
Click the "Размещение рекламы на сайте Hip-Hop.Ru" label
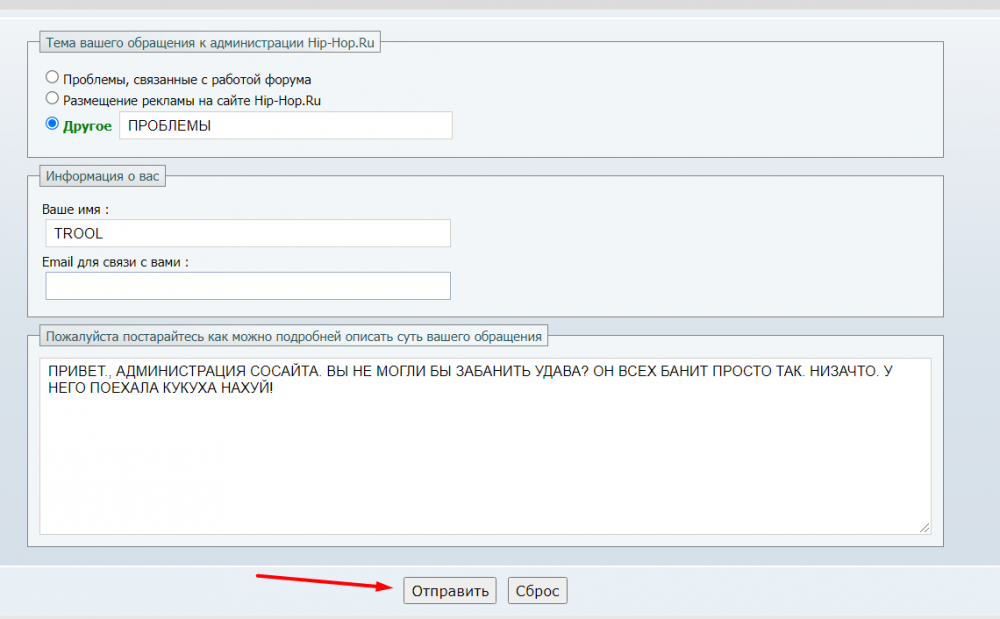point(192,101)
